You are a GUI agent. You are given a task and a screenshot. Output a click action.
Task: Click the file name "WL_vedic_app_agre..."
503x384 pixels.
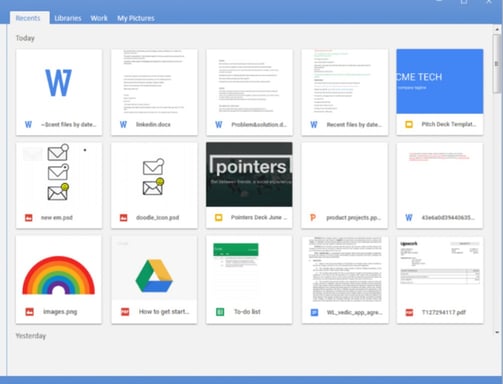click(x=355, y=313)
